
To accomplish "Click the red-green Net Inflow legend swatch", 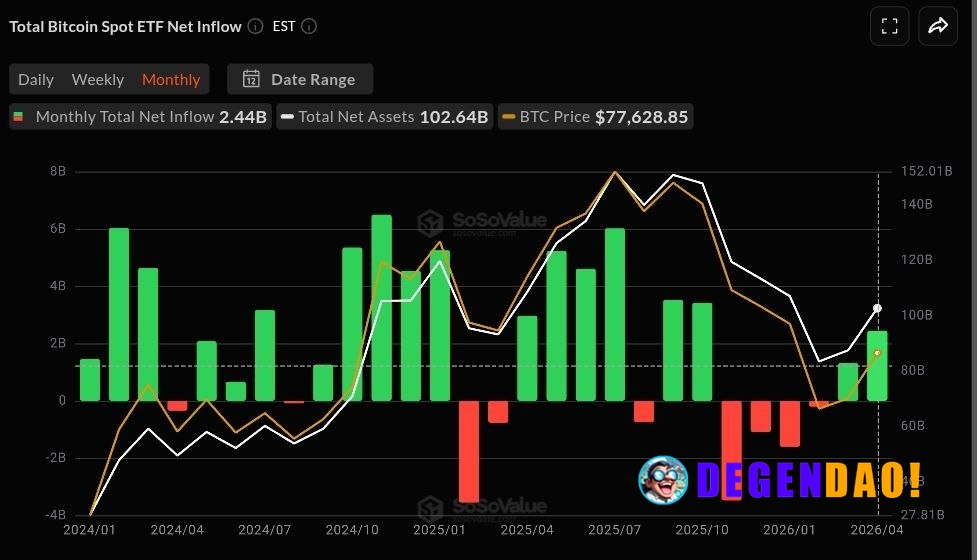I will pyautogui.click(x=18, y=116).
